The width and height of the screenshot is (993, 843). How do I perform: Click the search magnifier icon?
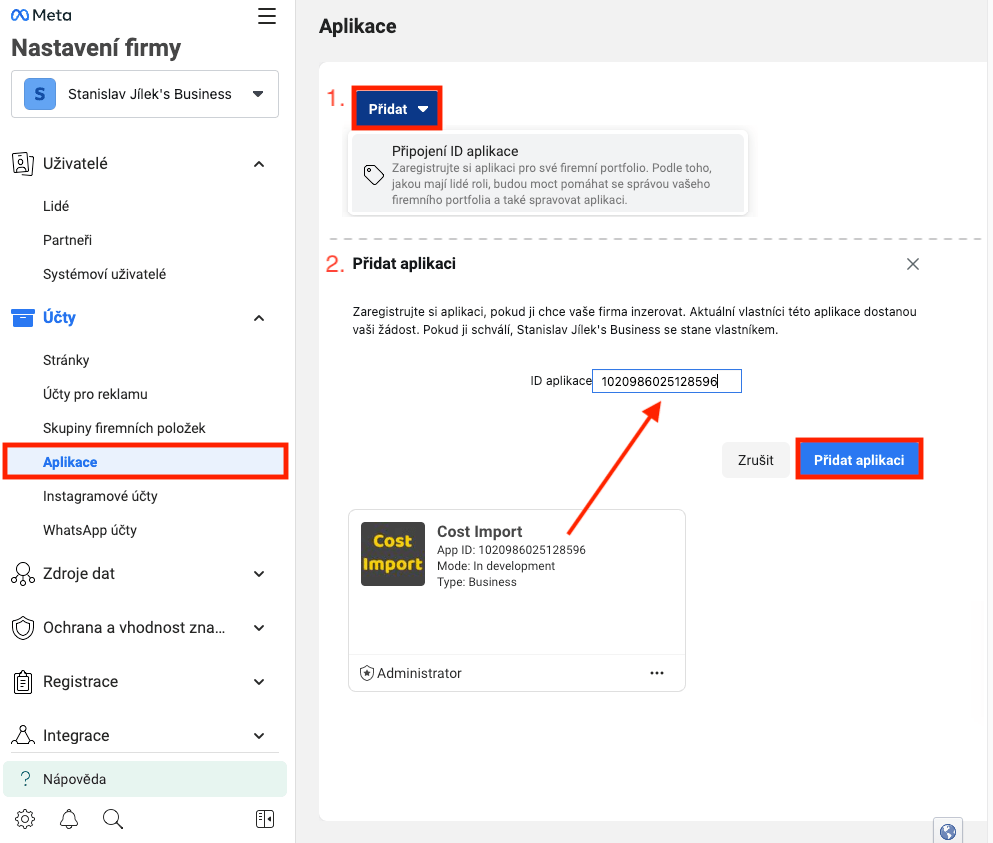tap(113, 819)
